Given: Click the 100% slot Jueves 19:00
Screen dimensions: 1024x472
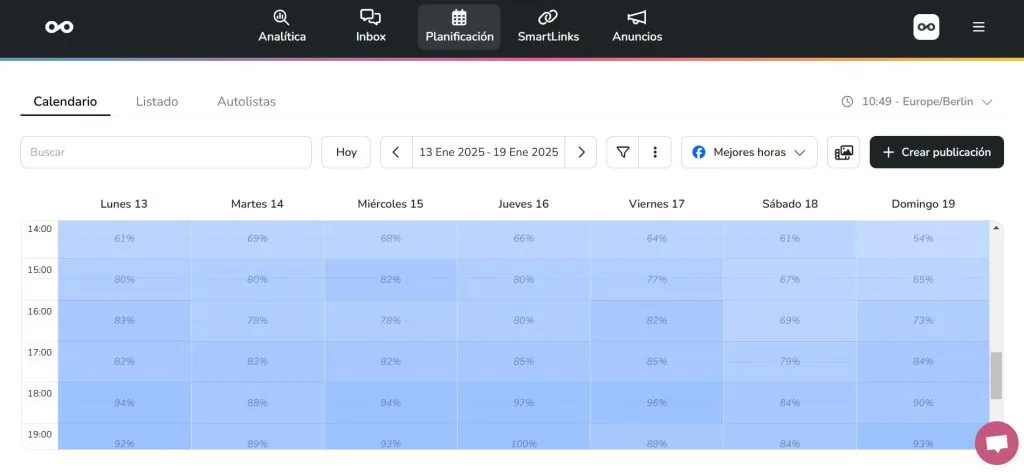Looking at the screenshot, I should click(x=524, y=437).
